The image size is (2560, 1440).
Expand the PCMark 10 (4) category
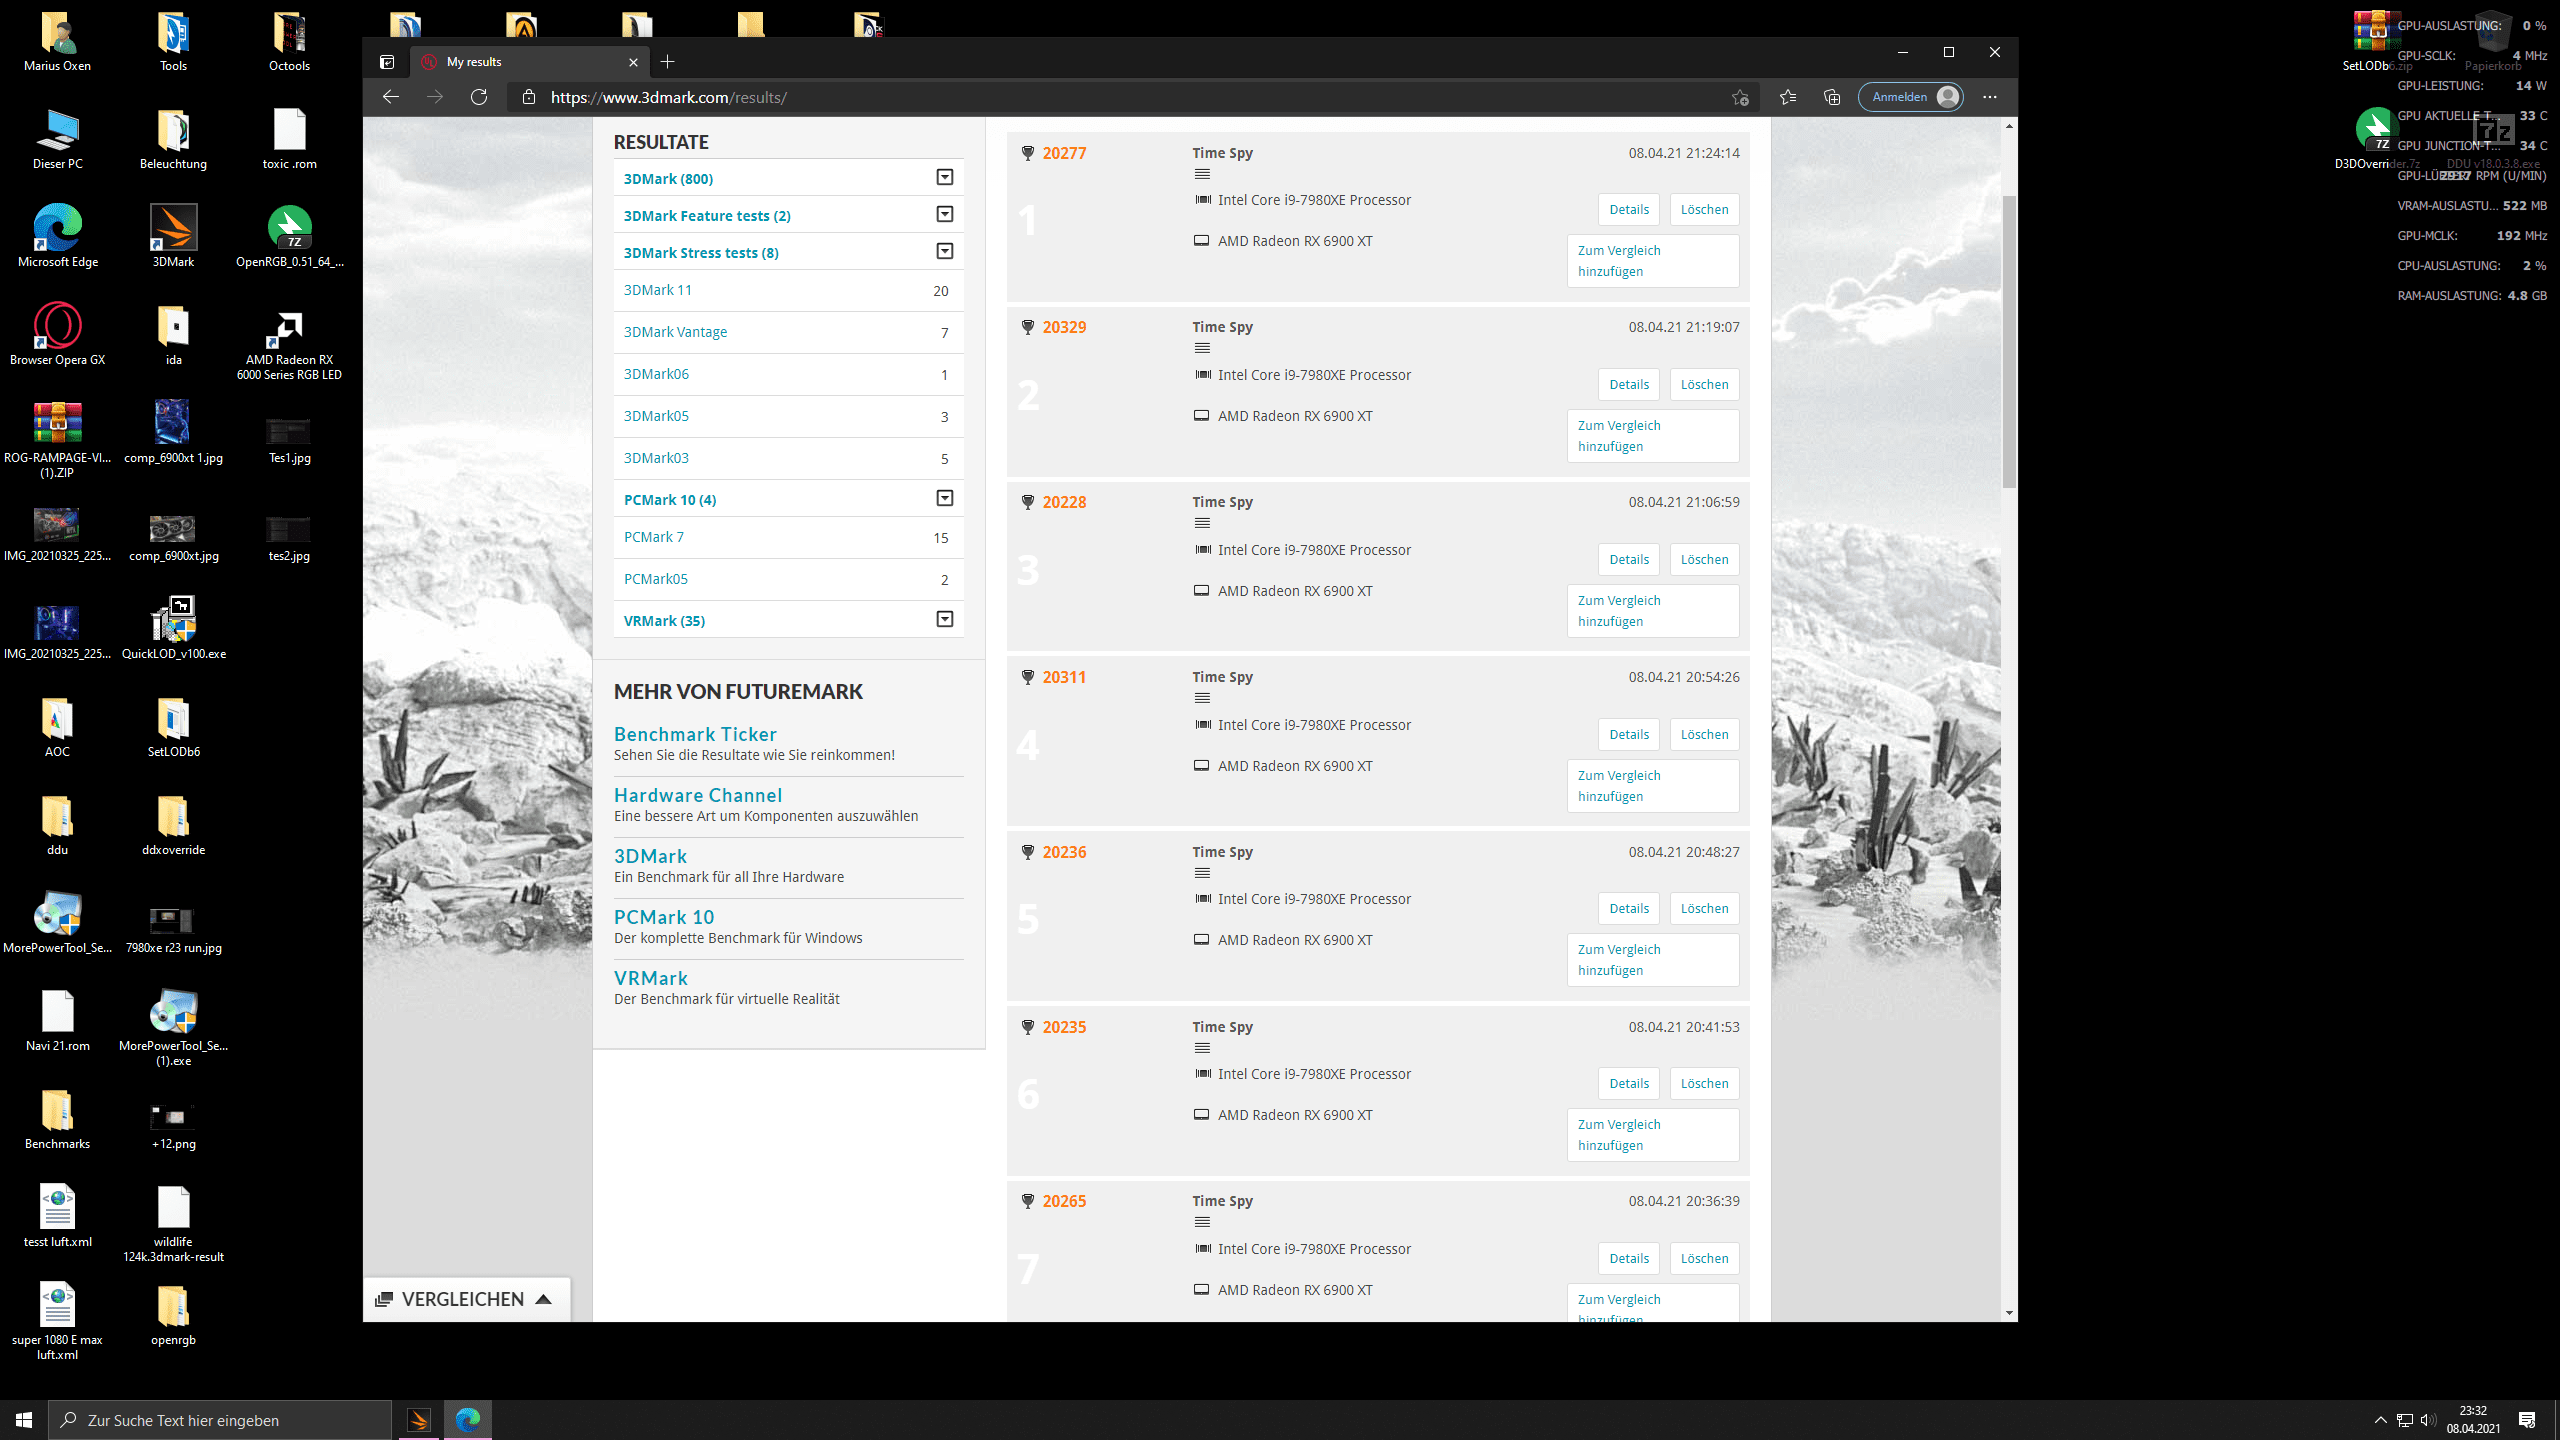coord(944,498)
